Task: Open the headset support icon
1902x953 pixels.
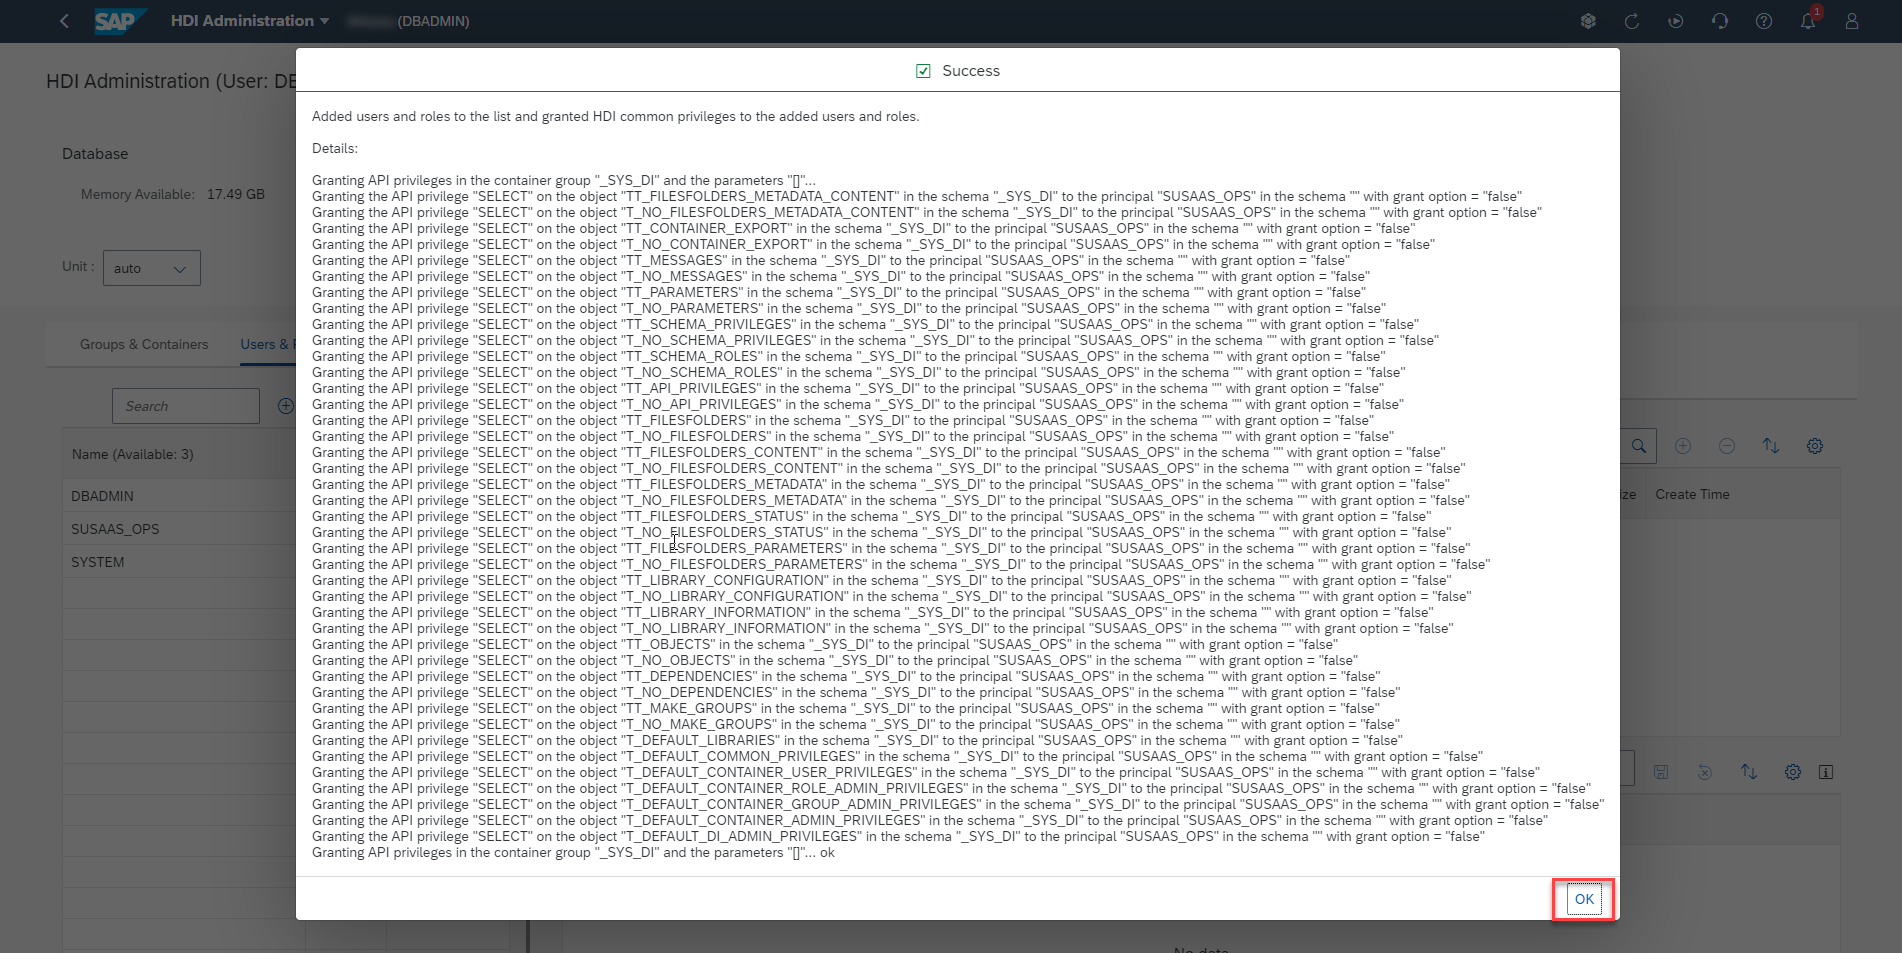Action: click(x=1720, y=21)
